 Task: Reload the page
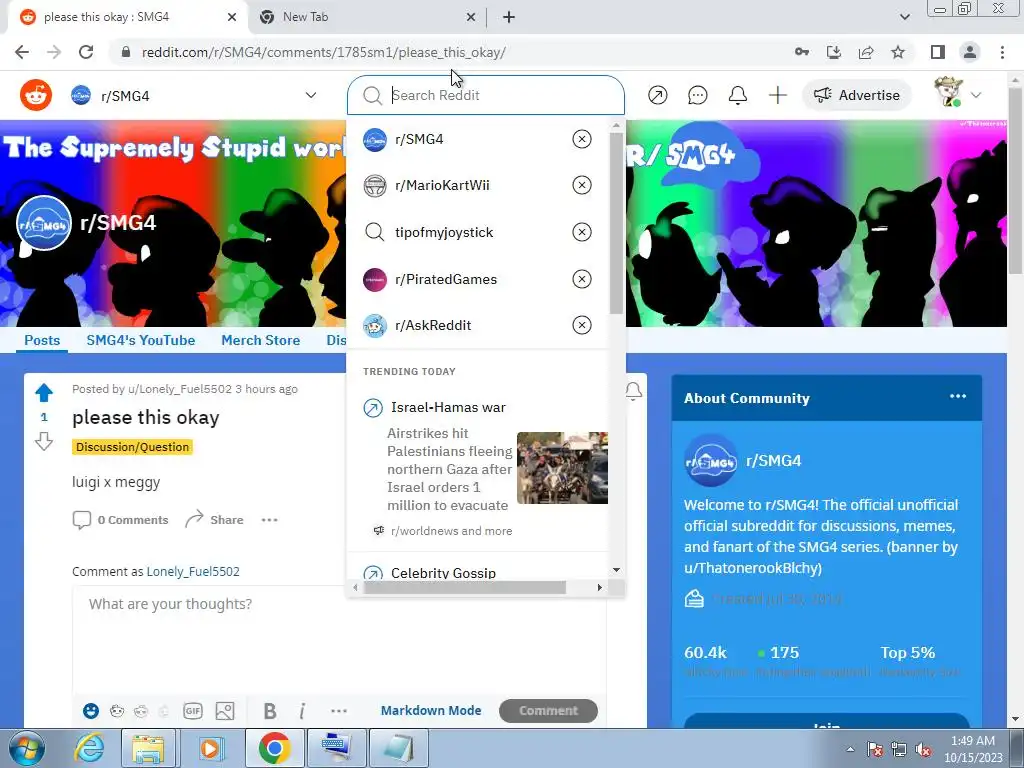pos(86,52)
